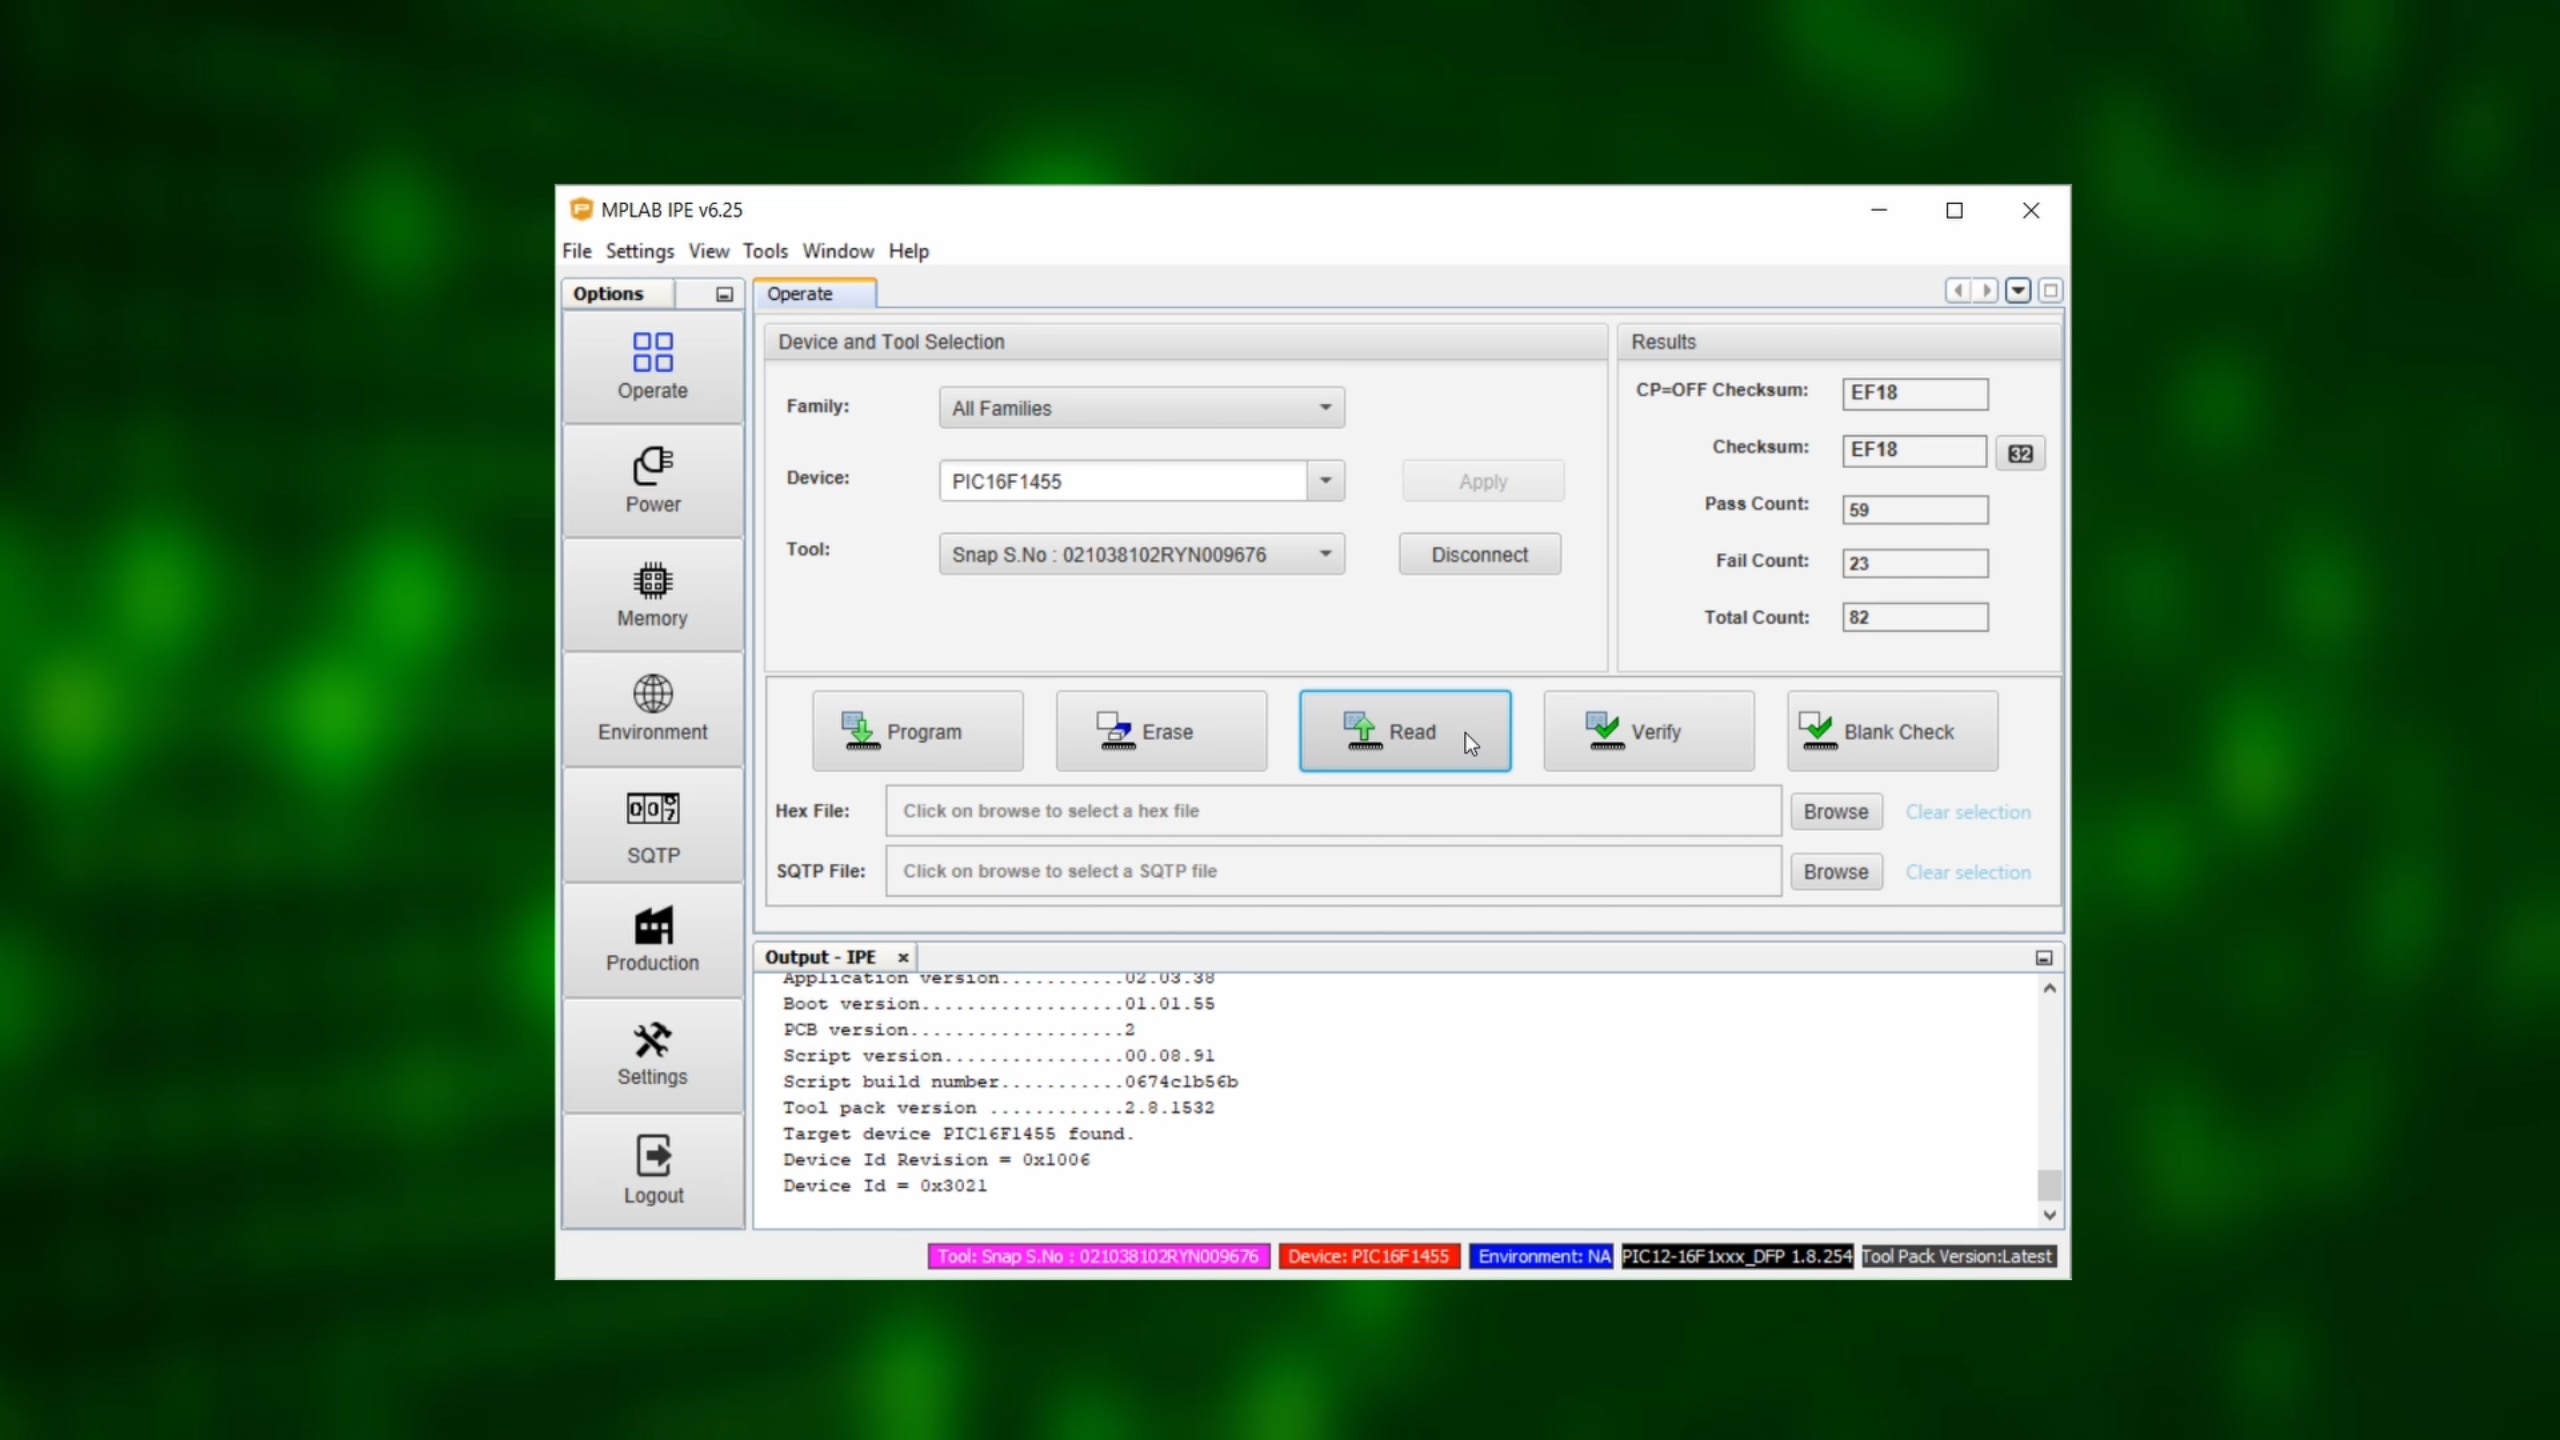
Task: Click Browse next to Hex File
Action: click(1835, 811)
